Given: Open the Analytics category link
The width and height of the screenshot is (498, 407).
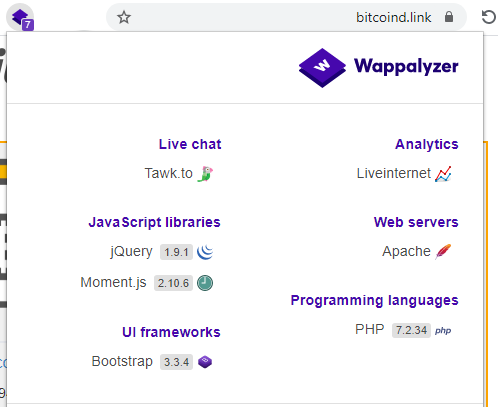Looking at the screenshot, I should click(x=427, y=144).
